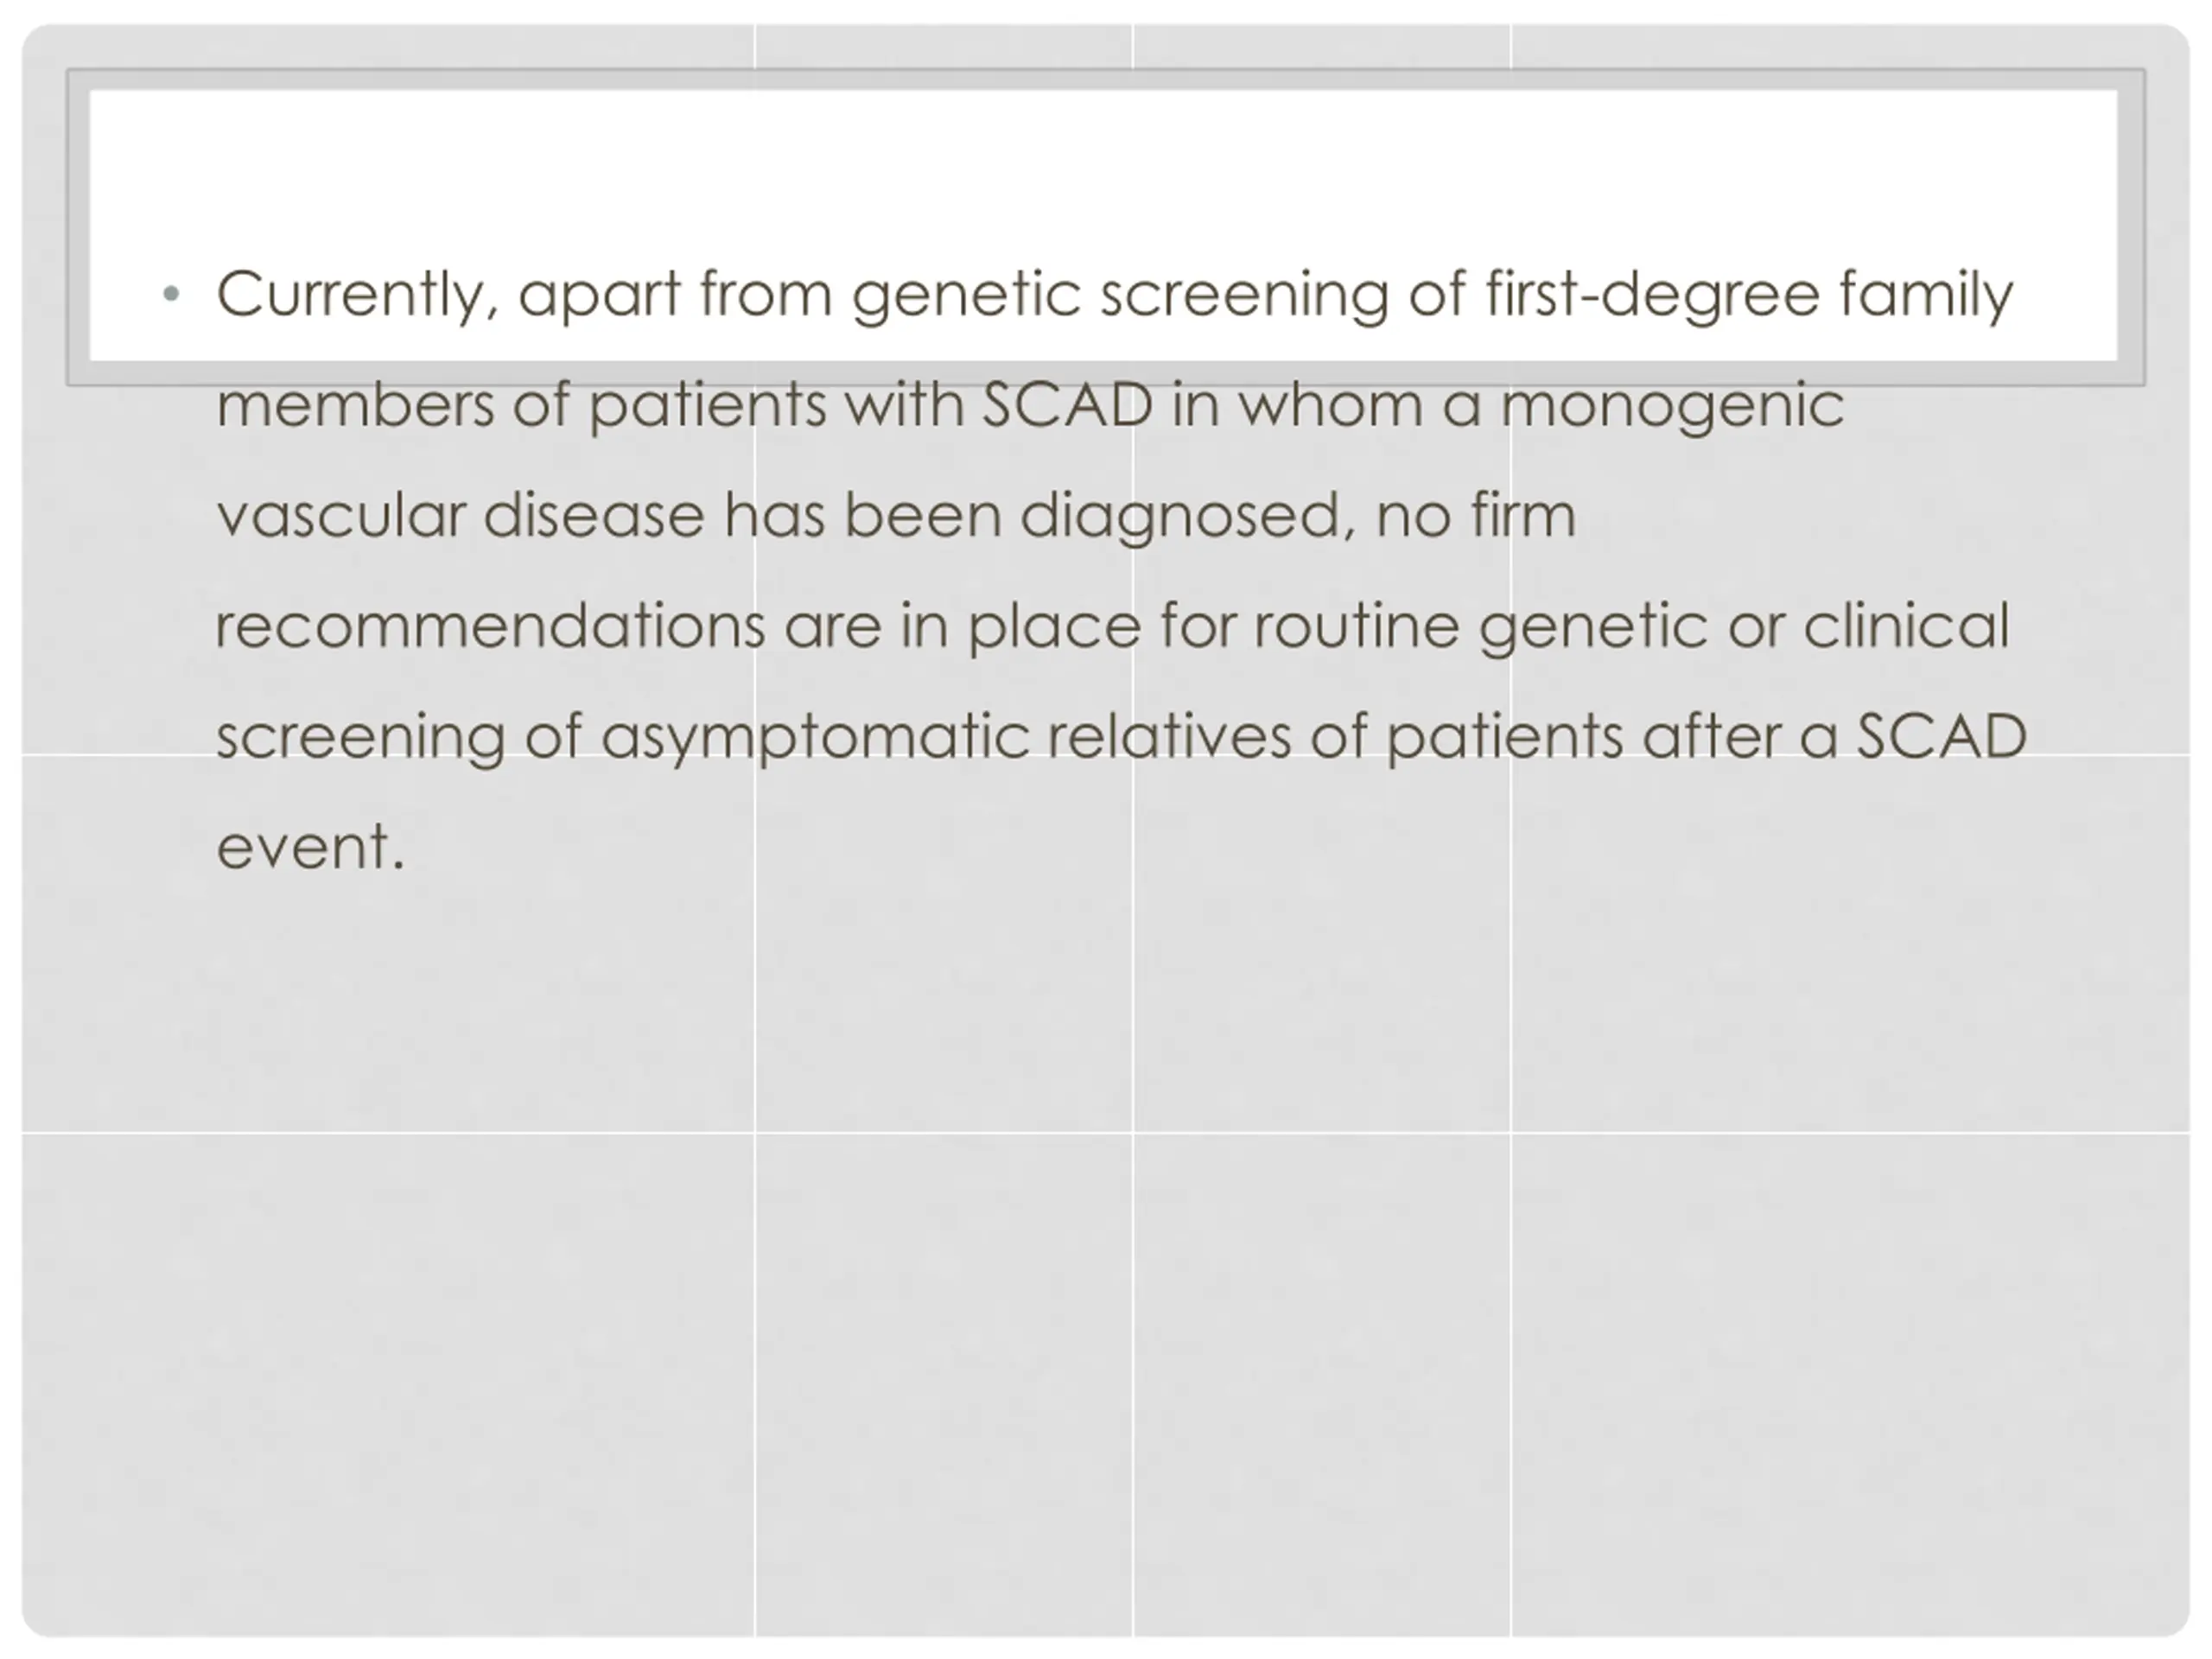The height and width of the screenshot is (1659, 2212).
Task: Click the word "members"
Action: (x=355, y=405)
